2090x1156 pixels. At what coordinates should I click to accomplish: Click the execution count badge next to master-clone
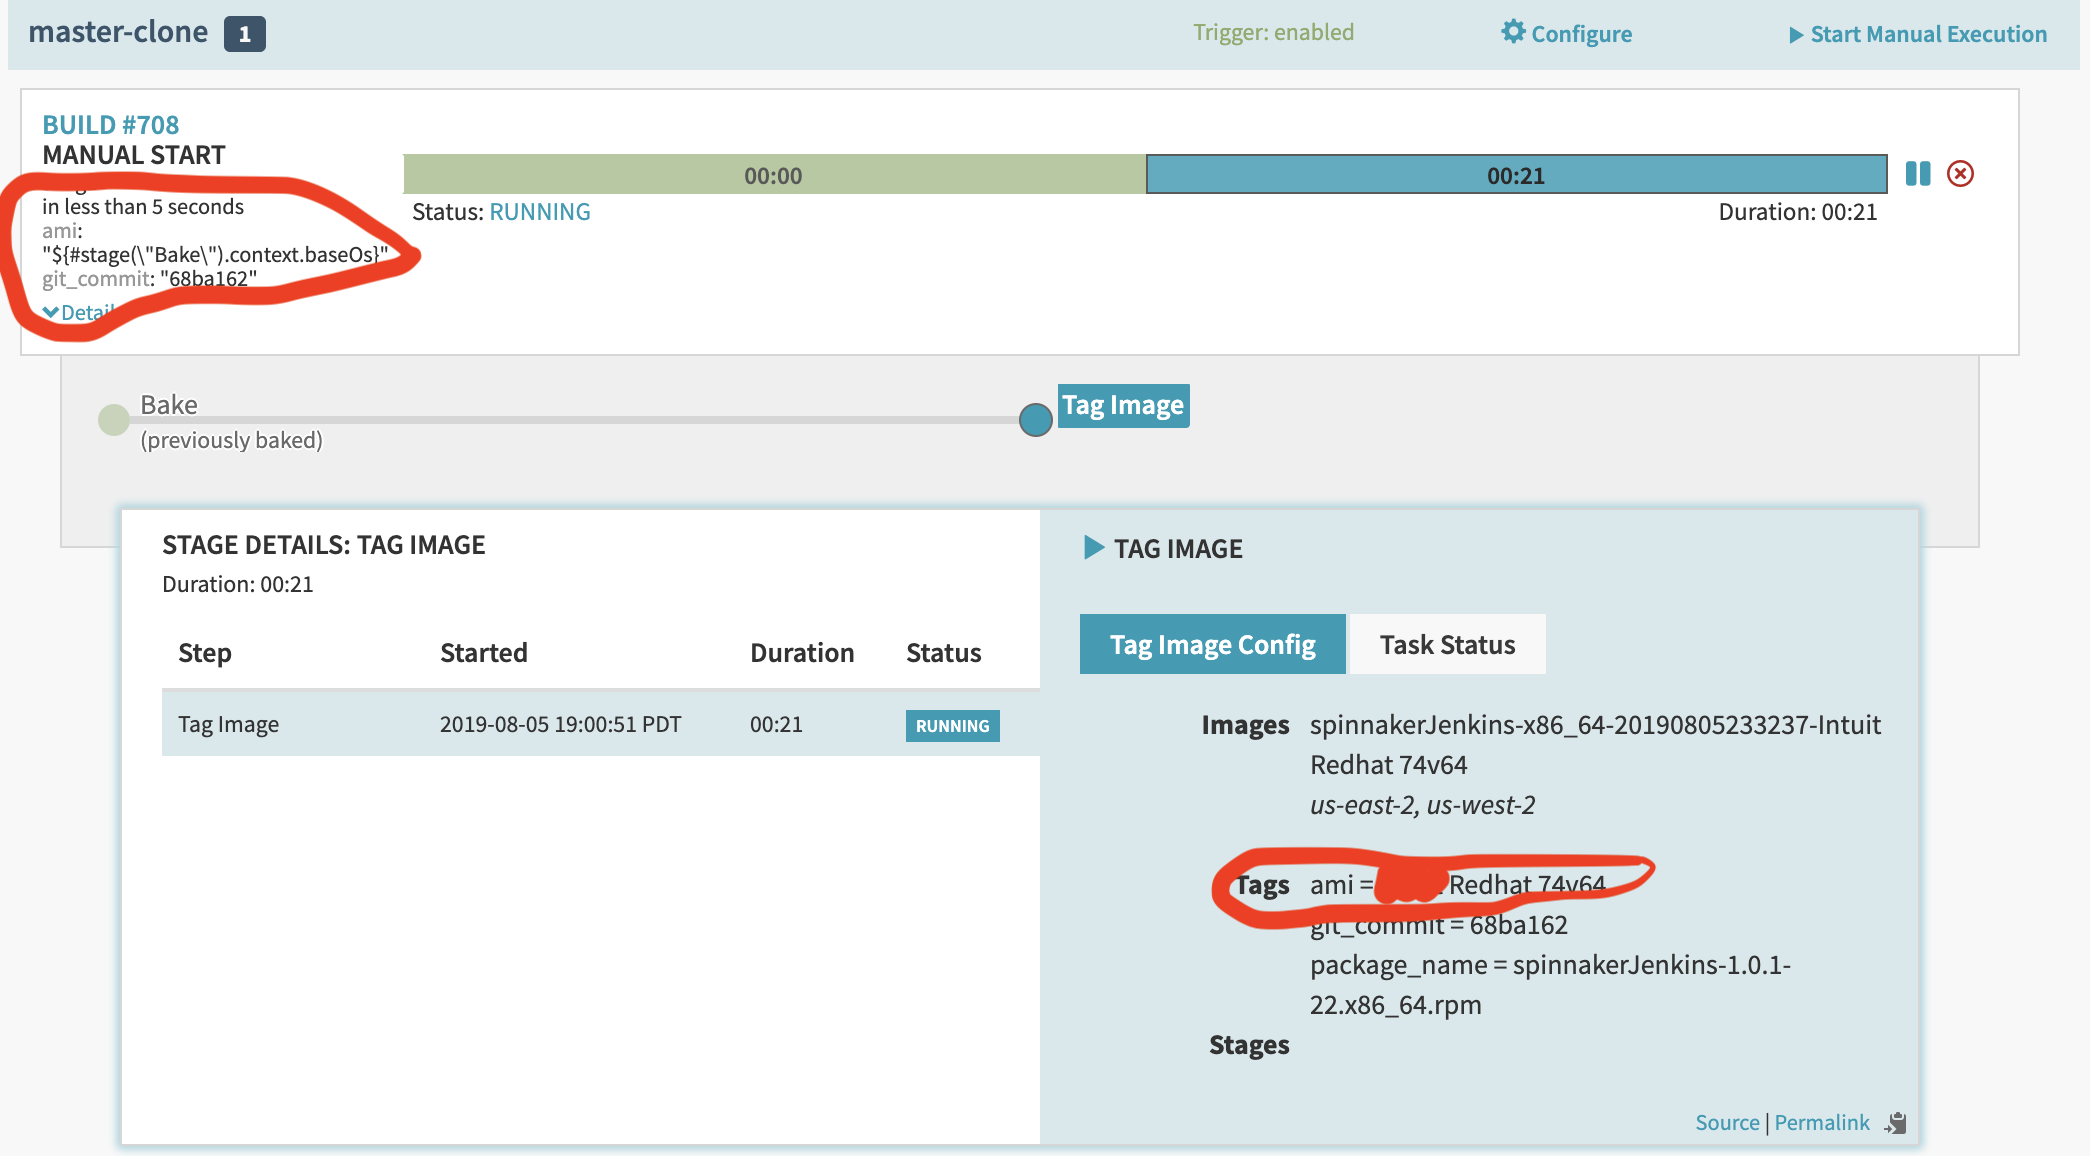pos(247,31)
